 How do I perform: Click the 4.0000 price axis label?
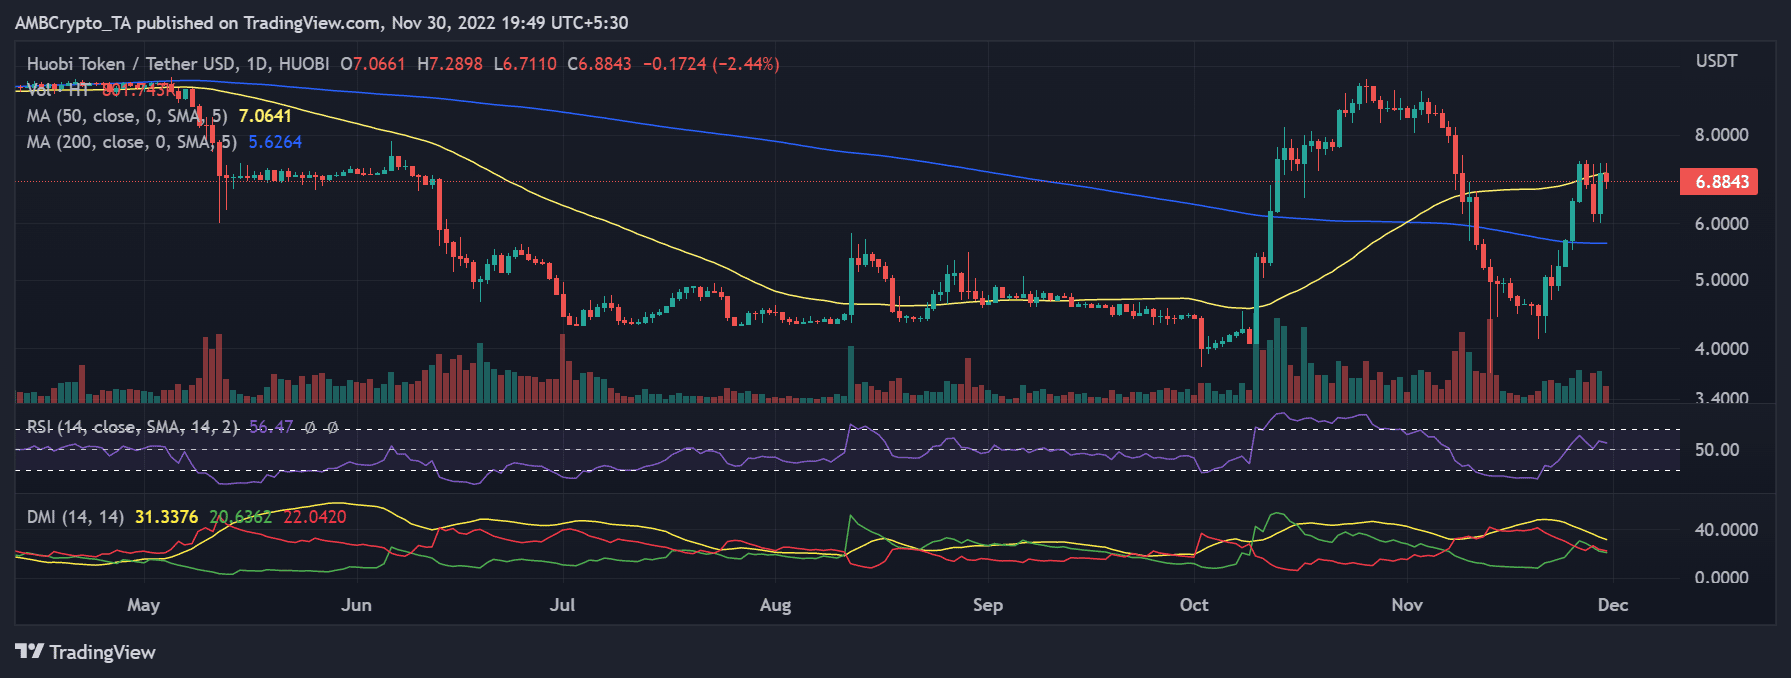pyautogui.click(x=1721, y=349)
